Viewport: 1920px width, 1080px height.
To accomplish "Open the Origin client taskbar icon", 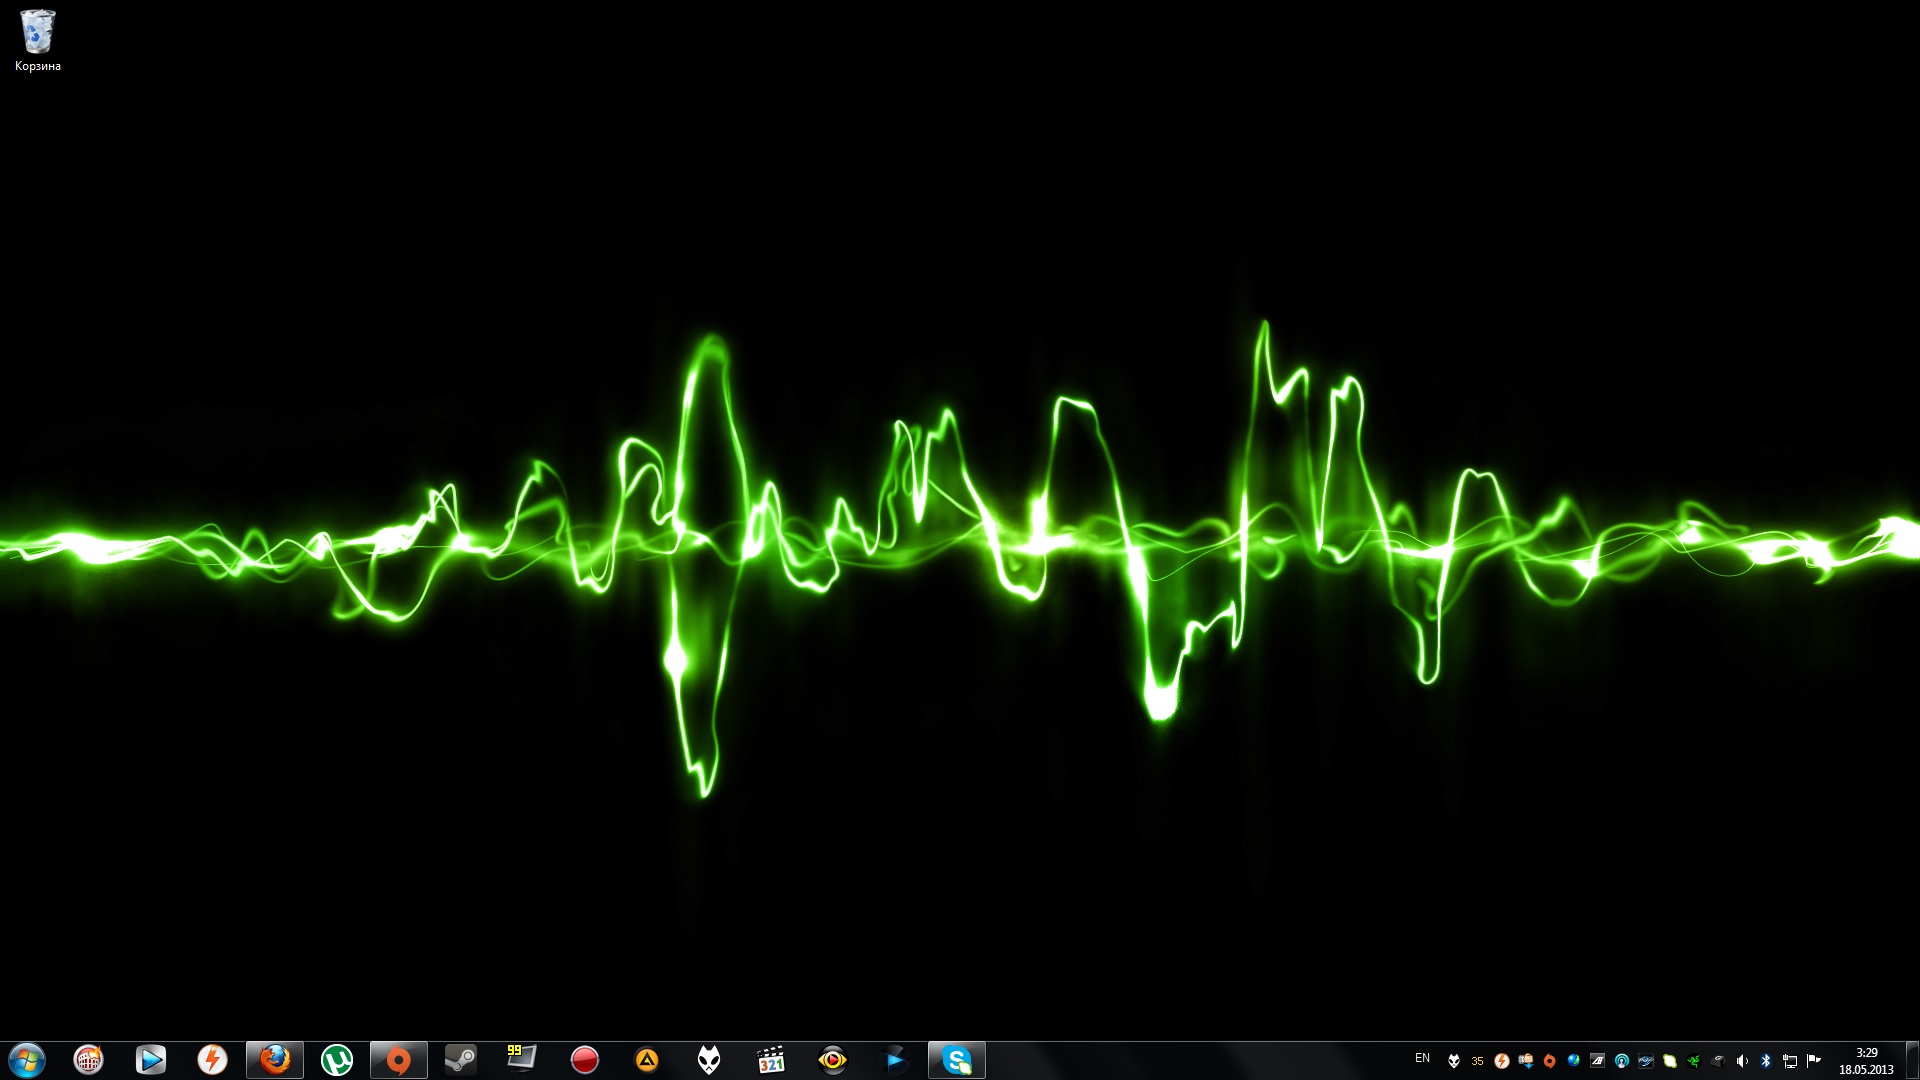I will point(399,1060).
